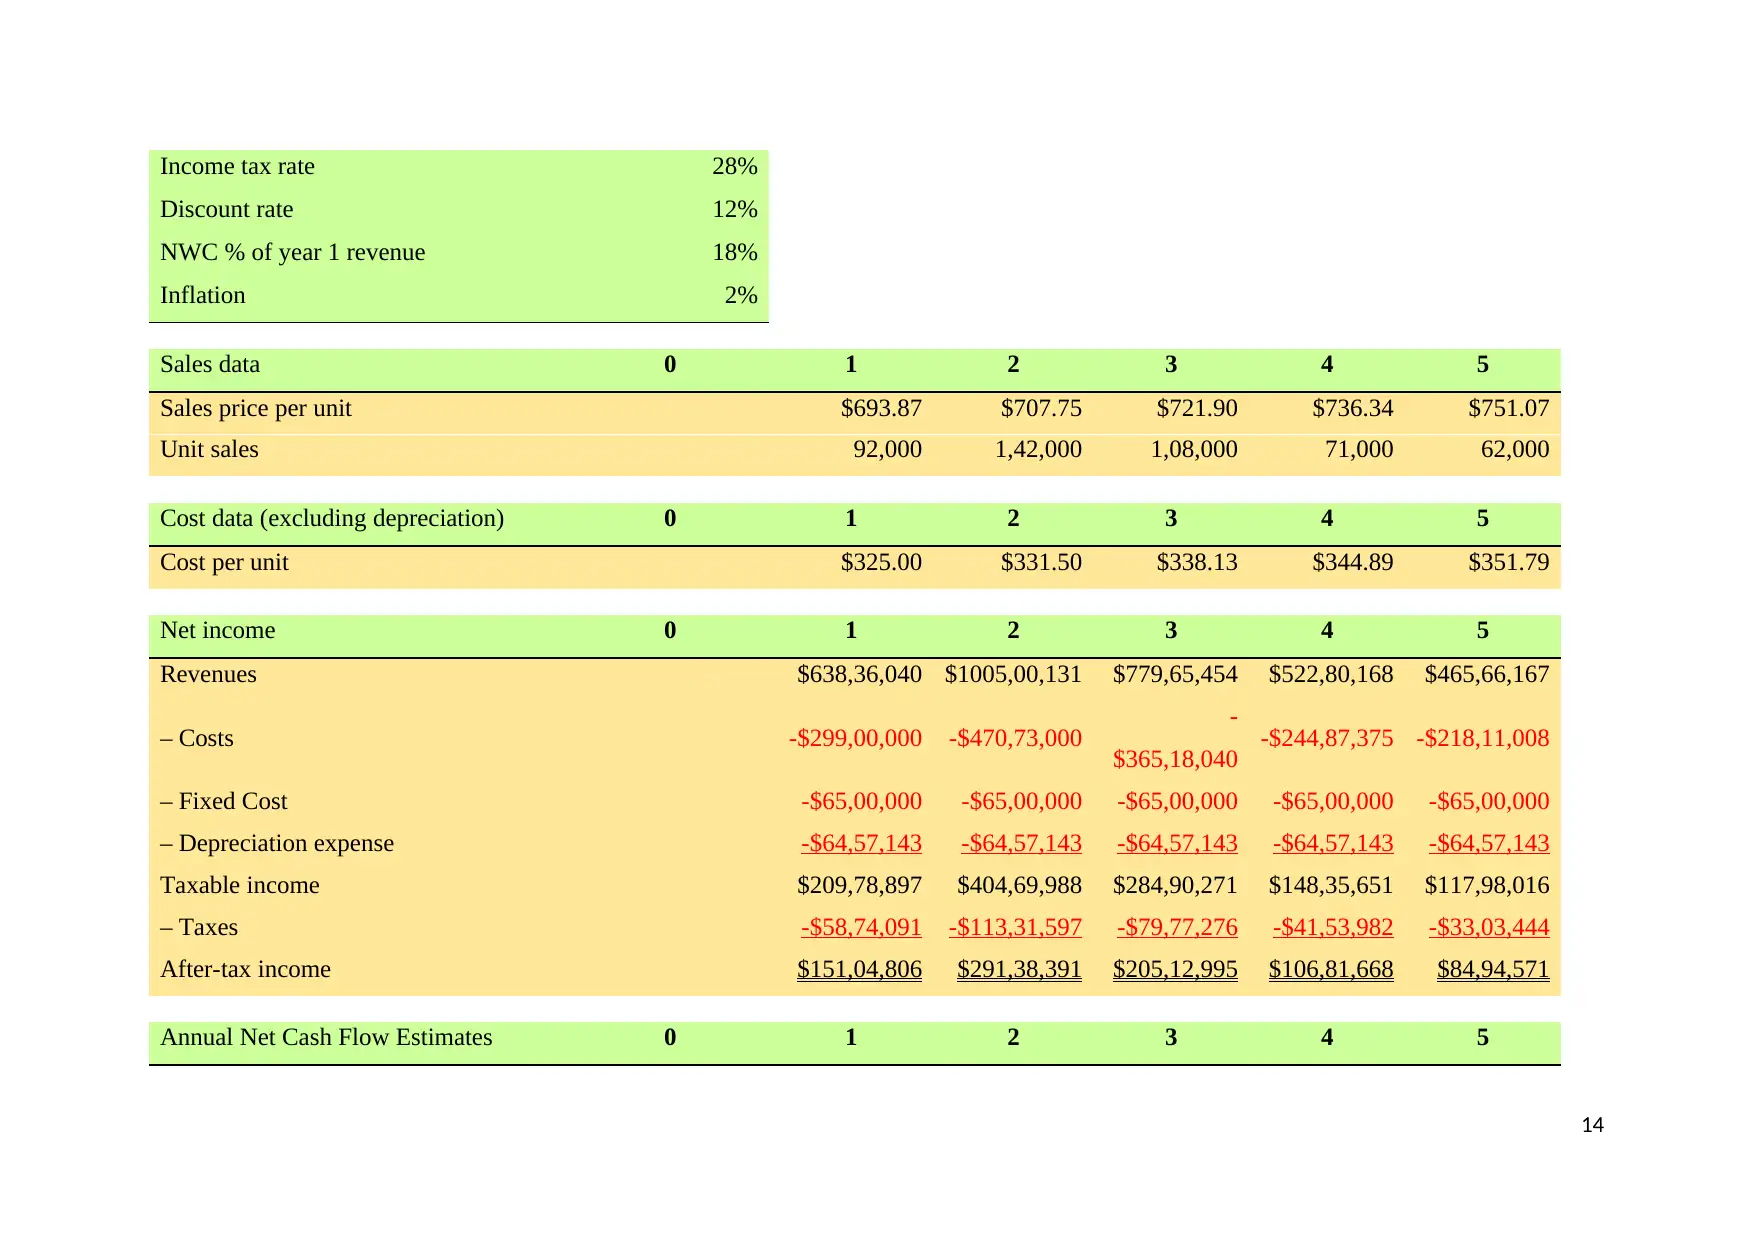Screen dimensions: 1754x1241
Task: Click taxable income $284,90,271
Action: click(1175, 885)
